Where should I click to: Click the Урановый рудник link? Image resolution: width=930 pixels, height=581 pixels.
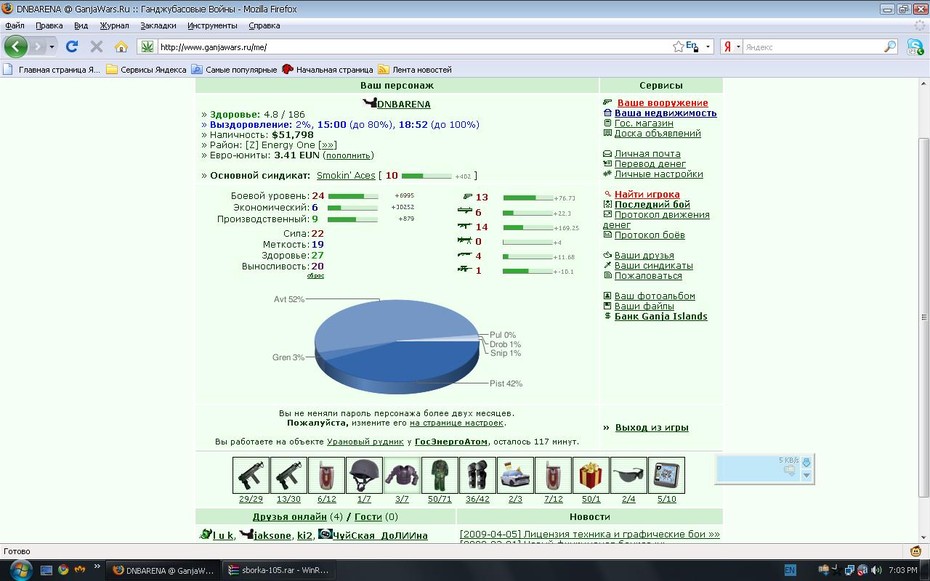point(365,442)
